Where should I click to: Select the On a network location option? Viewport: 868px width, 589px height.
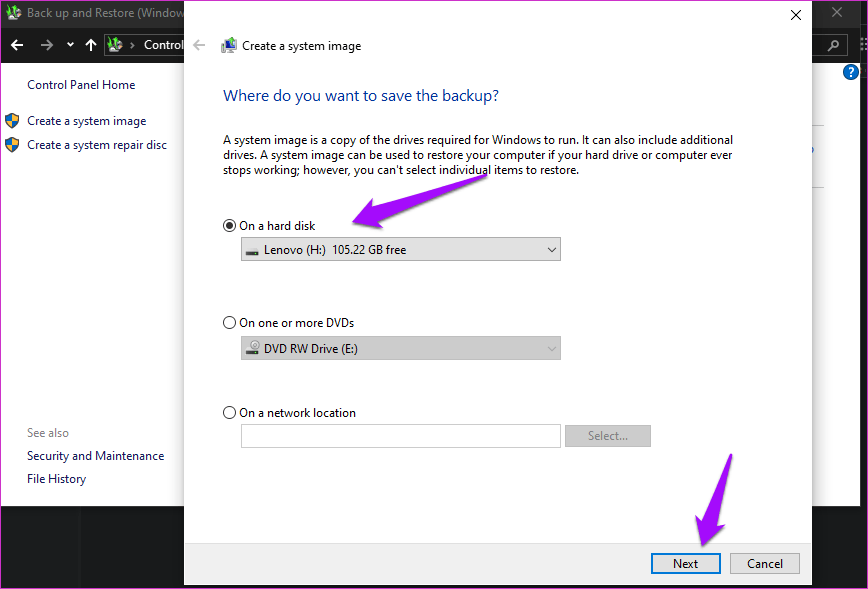tap(229, 413)
